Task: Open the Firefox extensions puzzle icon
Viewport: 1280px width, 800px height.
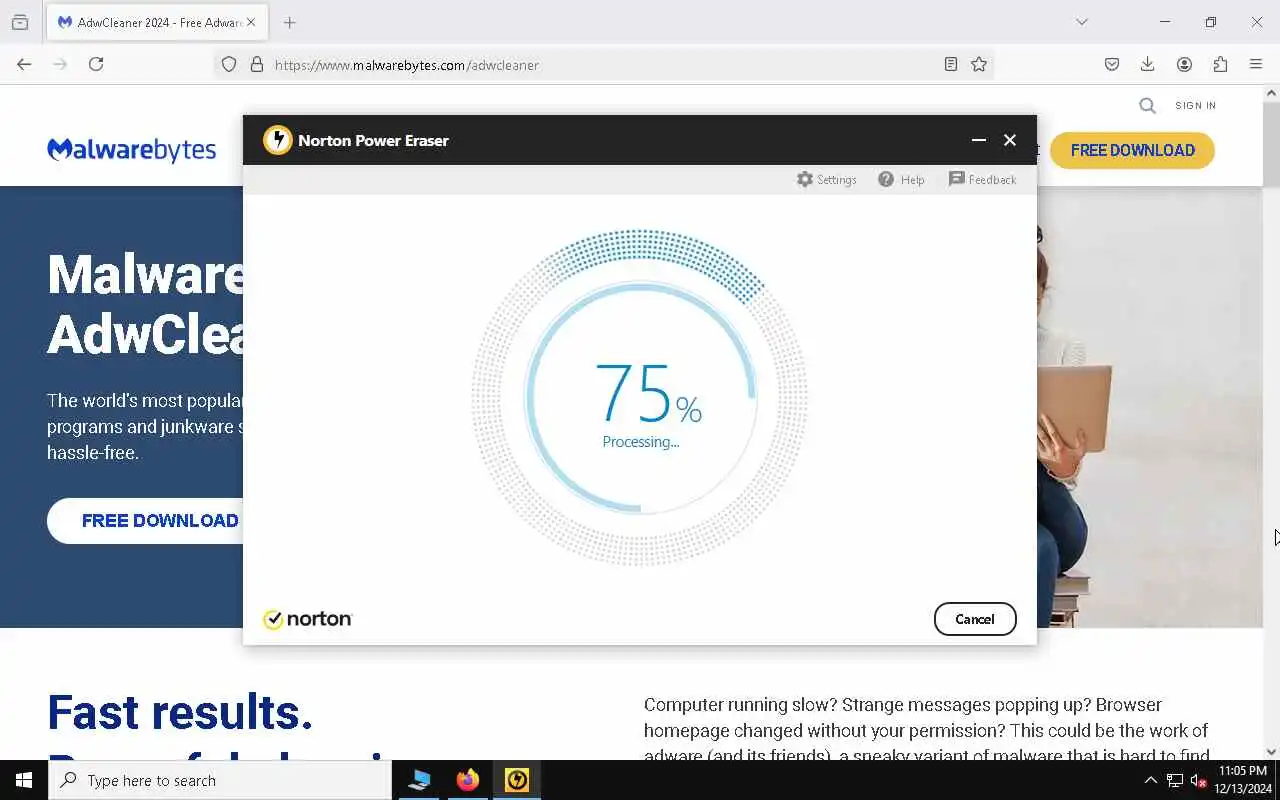Action: pos(1220,64)
